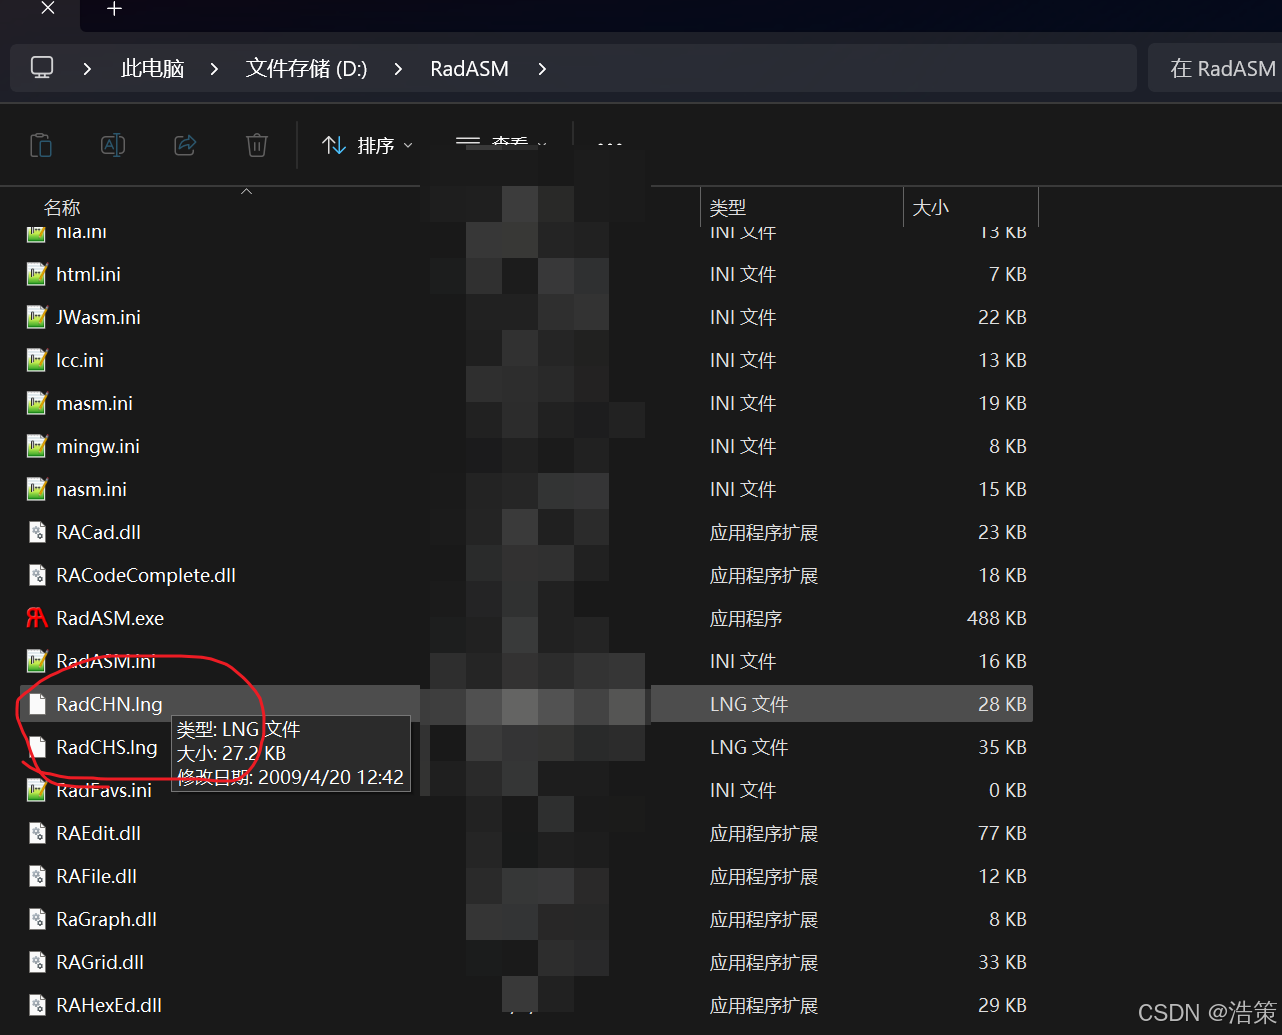Expand chevron after 文件存储 (D:) breadcrumb
The height and width of the screenshot is (1035, 1282).
[398, 69]
